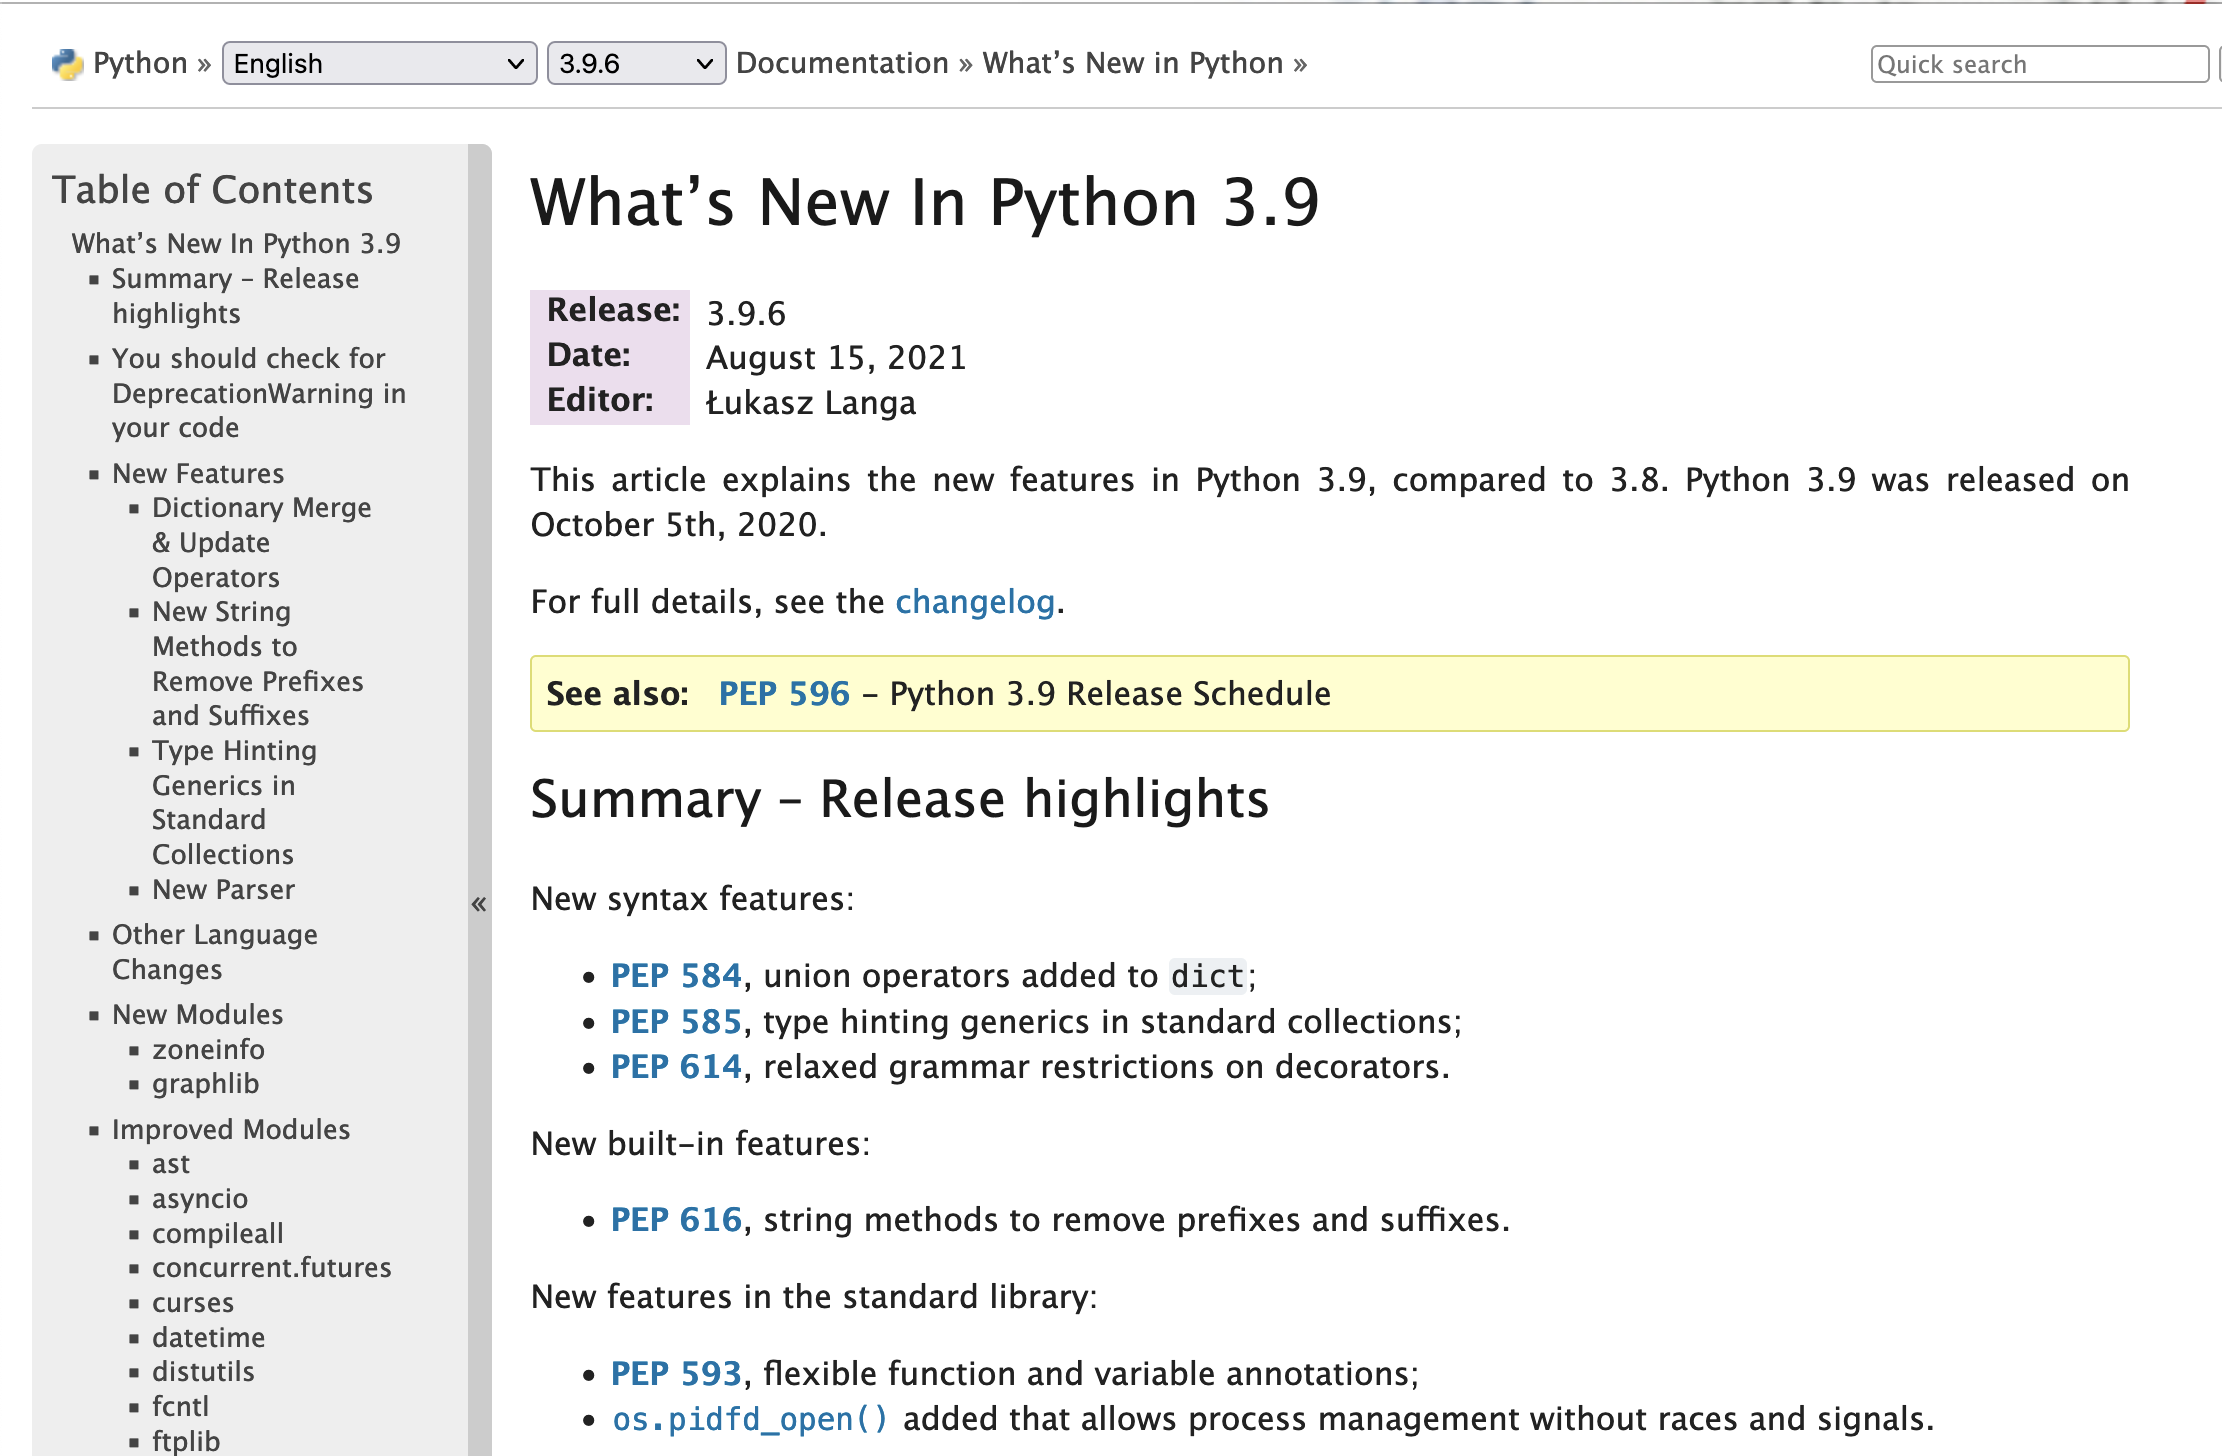Image resolution: width=2222 pixels, height=1456 pixels.
Task: Open the English language dropdown
Action: click(379, 64)
